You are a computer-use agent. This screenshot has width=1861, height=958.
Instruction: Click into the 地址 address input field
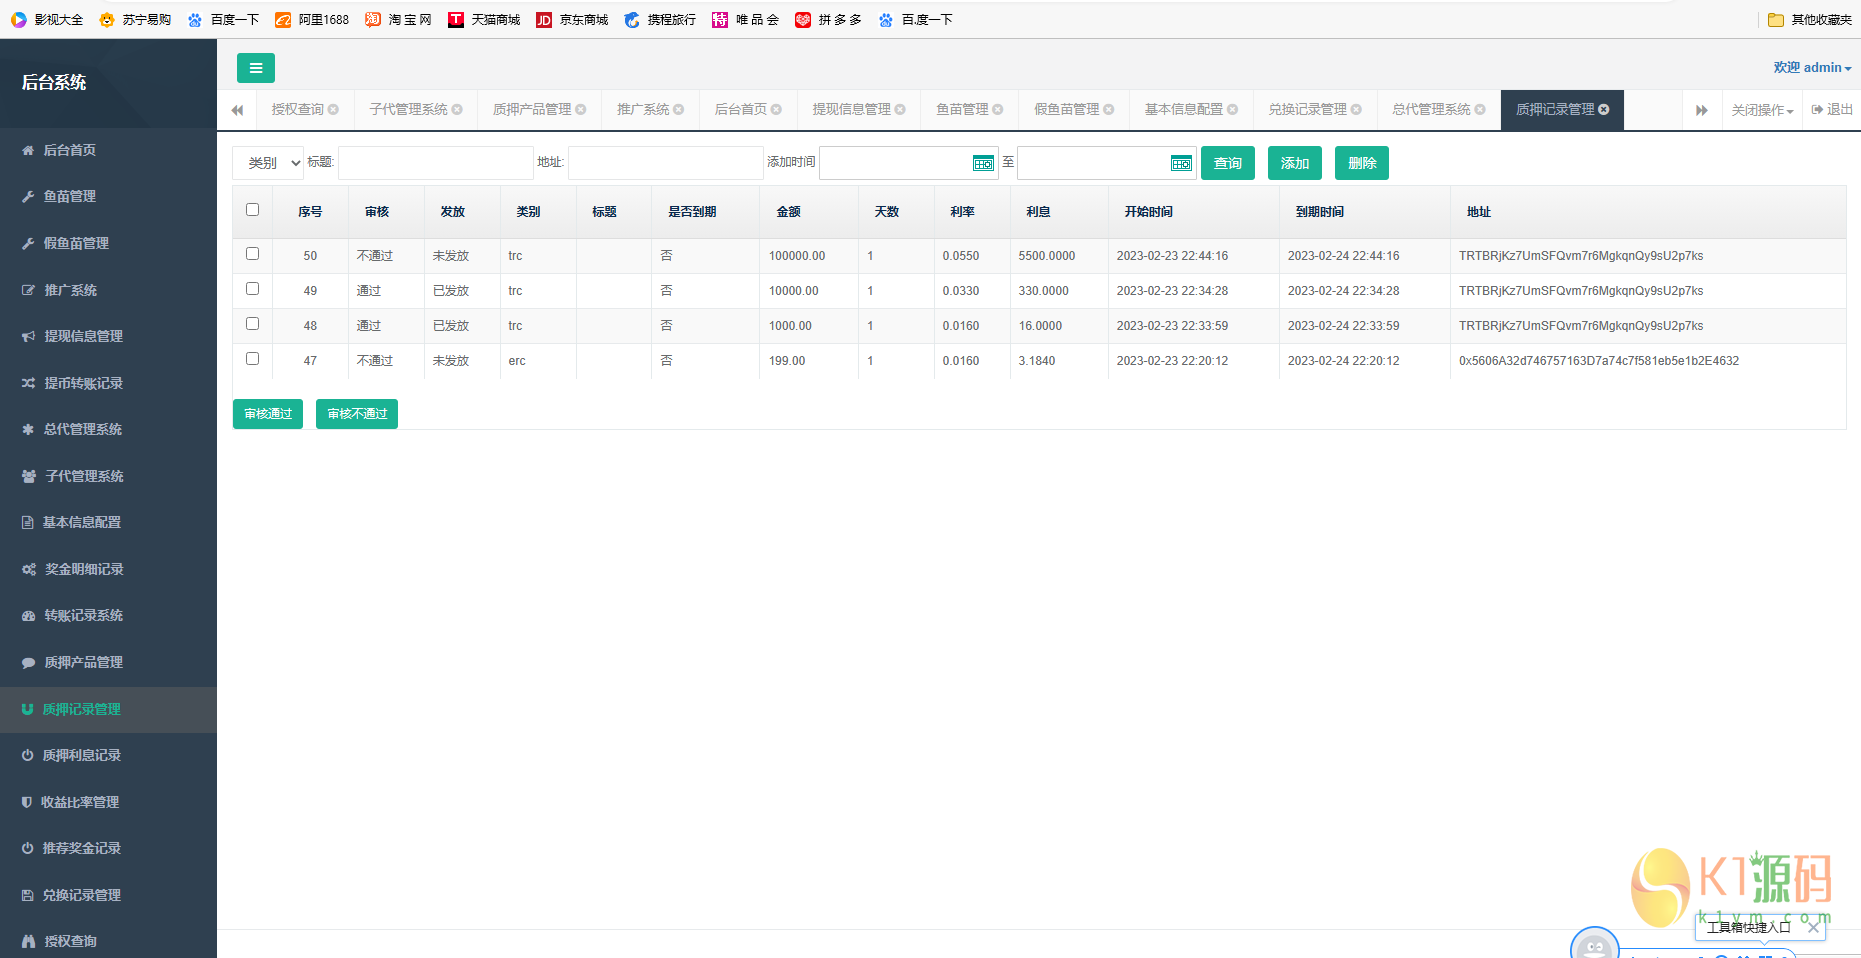point(665,163)
